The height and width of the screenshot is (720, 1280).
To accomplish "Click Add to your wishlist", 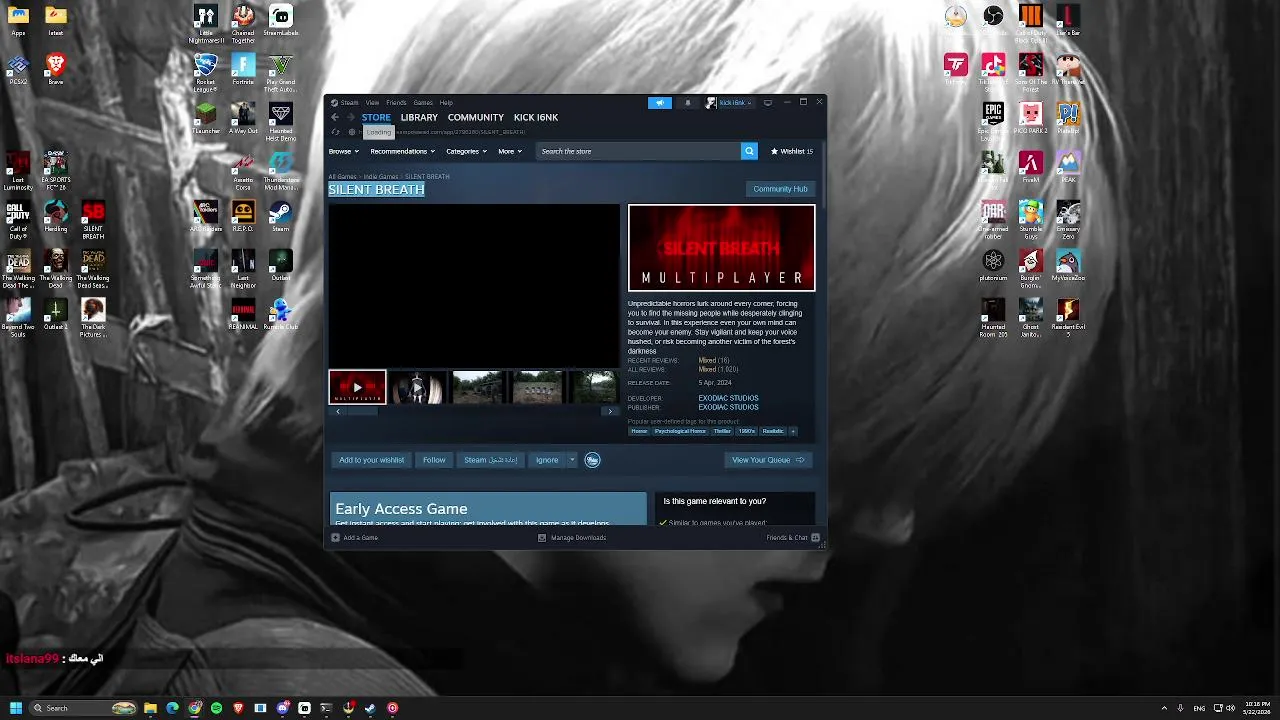I will click(x=371, y=460).
